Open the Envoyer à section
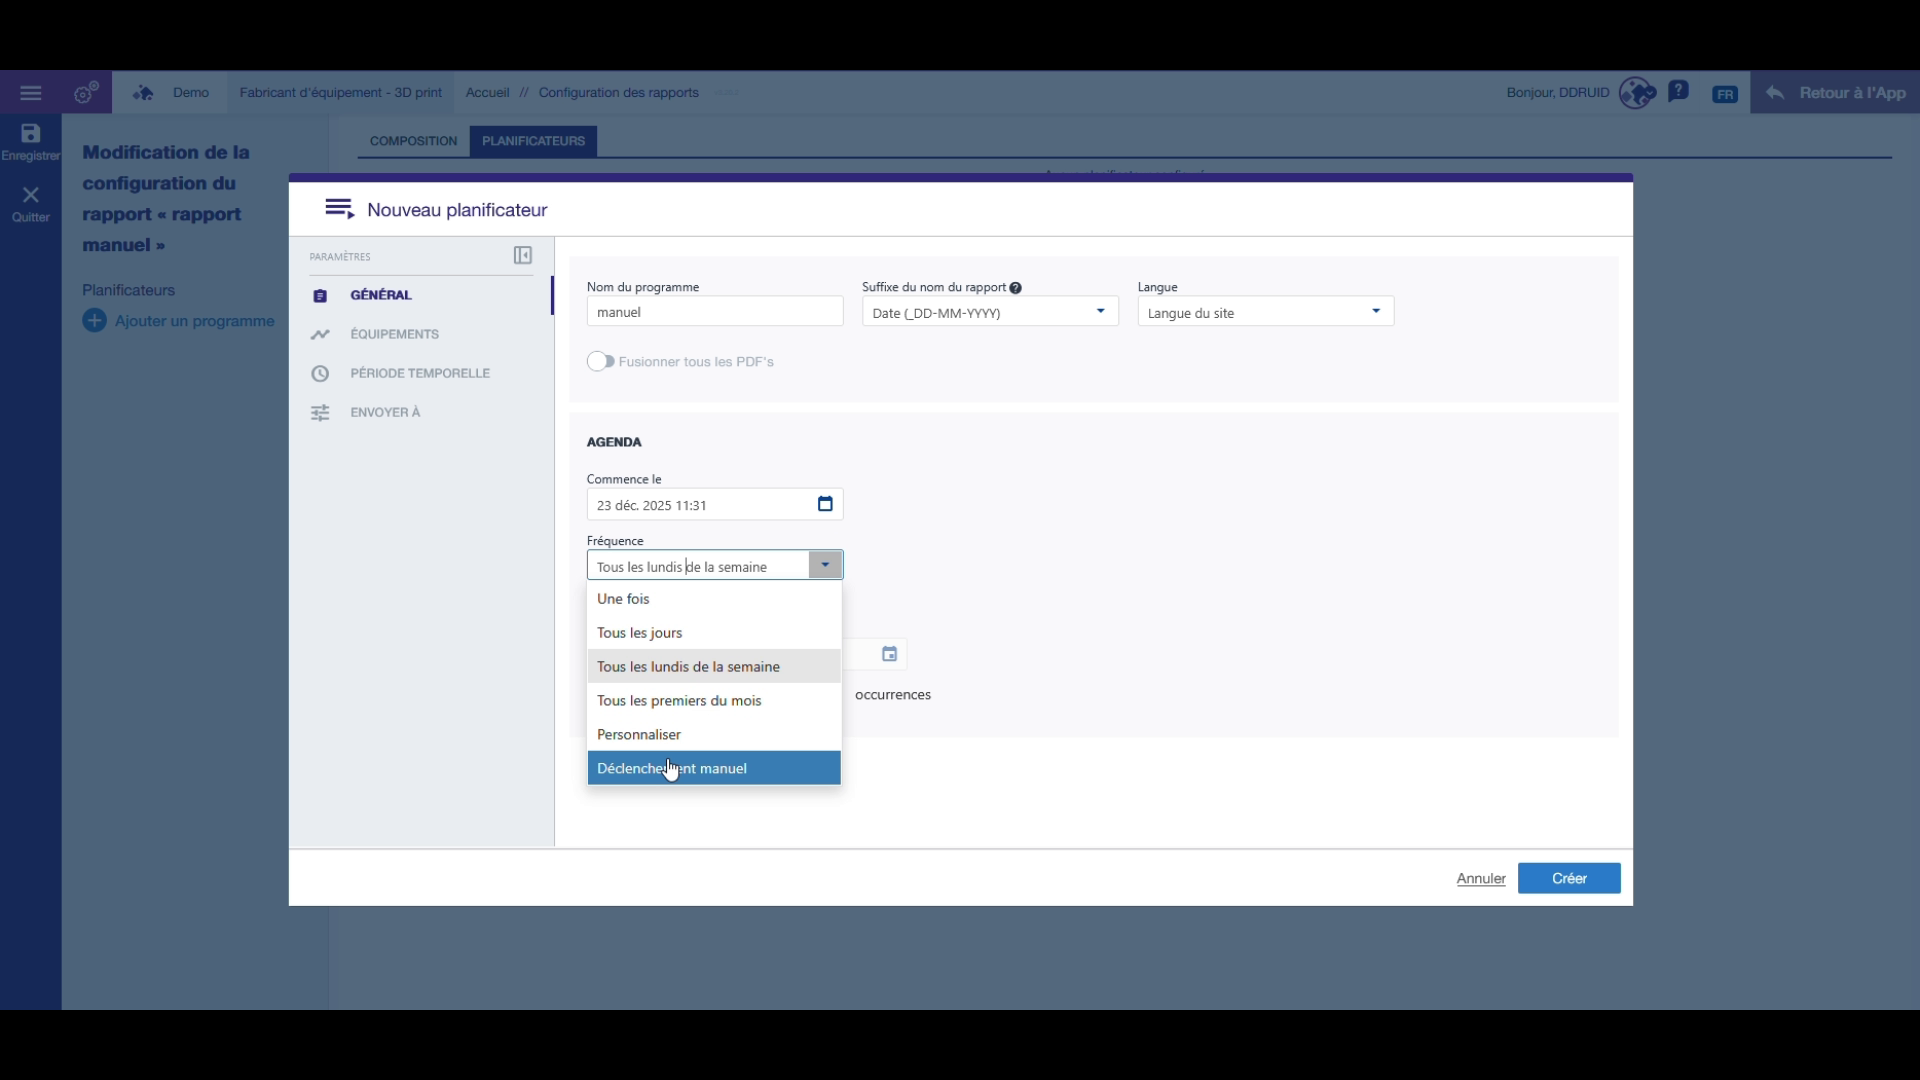Image resolution: width=1920 pixels, height=1080 pixels. click(385, 413)
